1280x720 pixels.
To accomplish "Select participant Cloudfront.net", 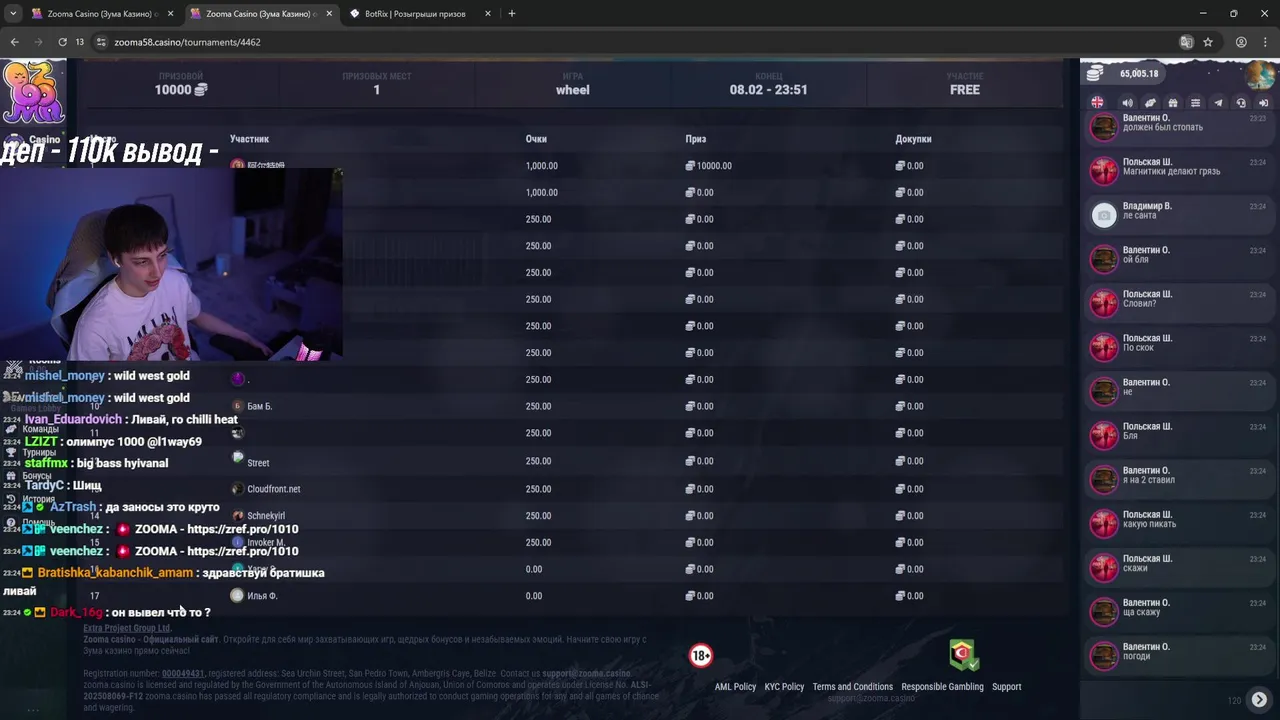I will [x=274, y=489].
